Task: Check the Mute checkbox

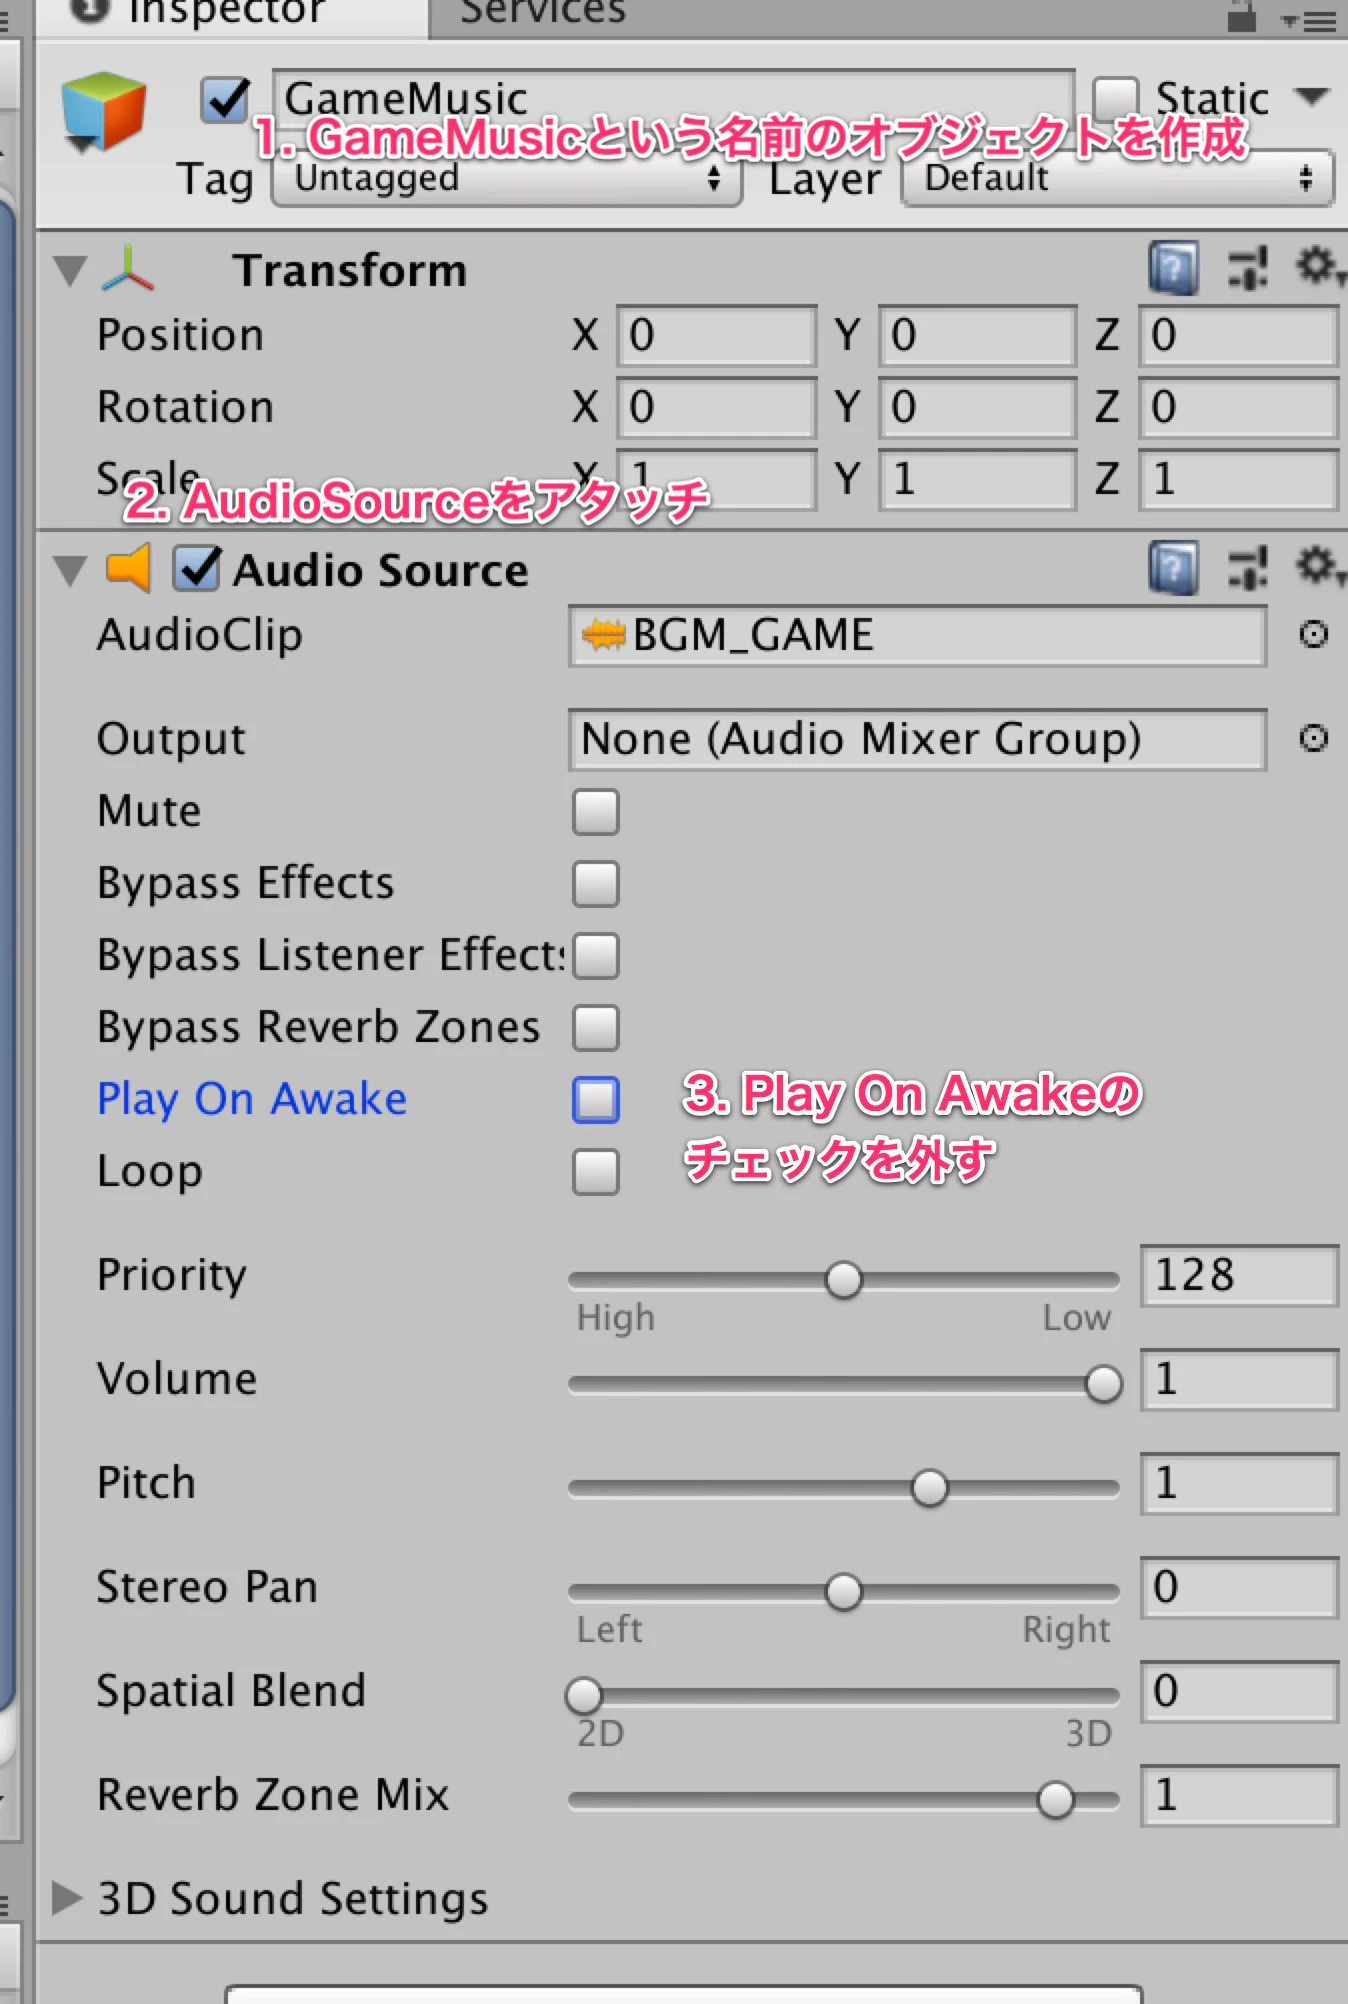Action: (x=596, y=811)
